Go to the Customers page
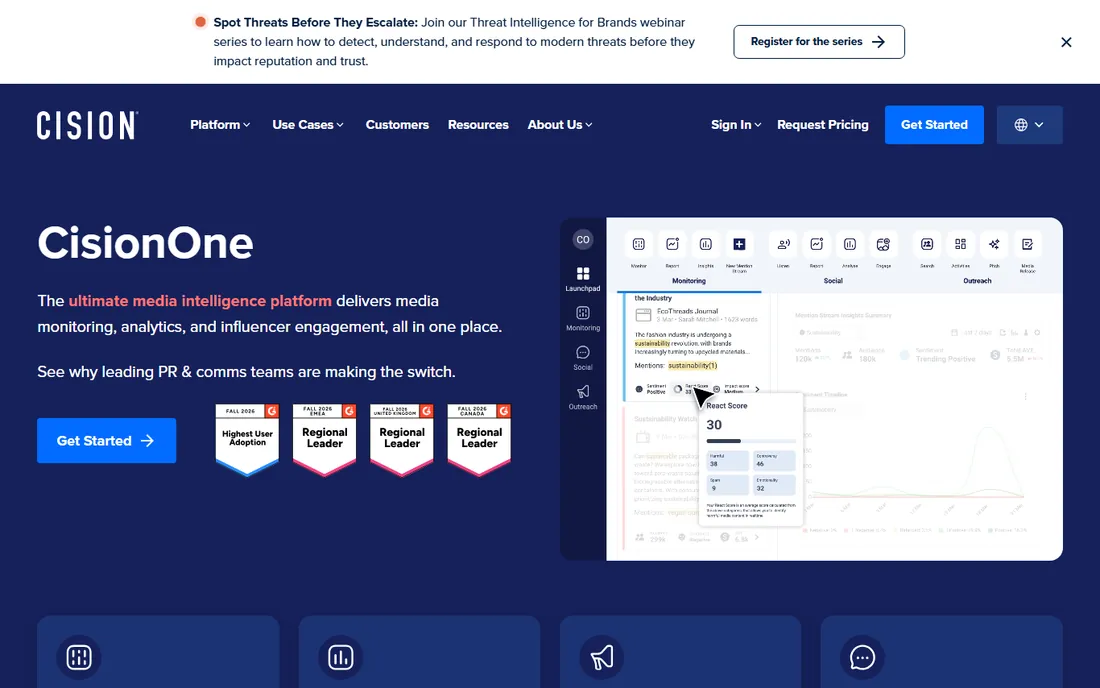The image size is (1100, 688). (397, 125)
